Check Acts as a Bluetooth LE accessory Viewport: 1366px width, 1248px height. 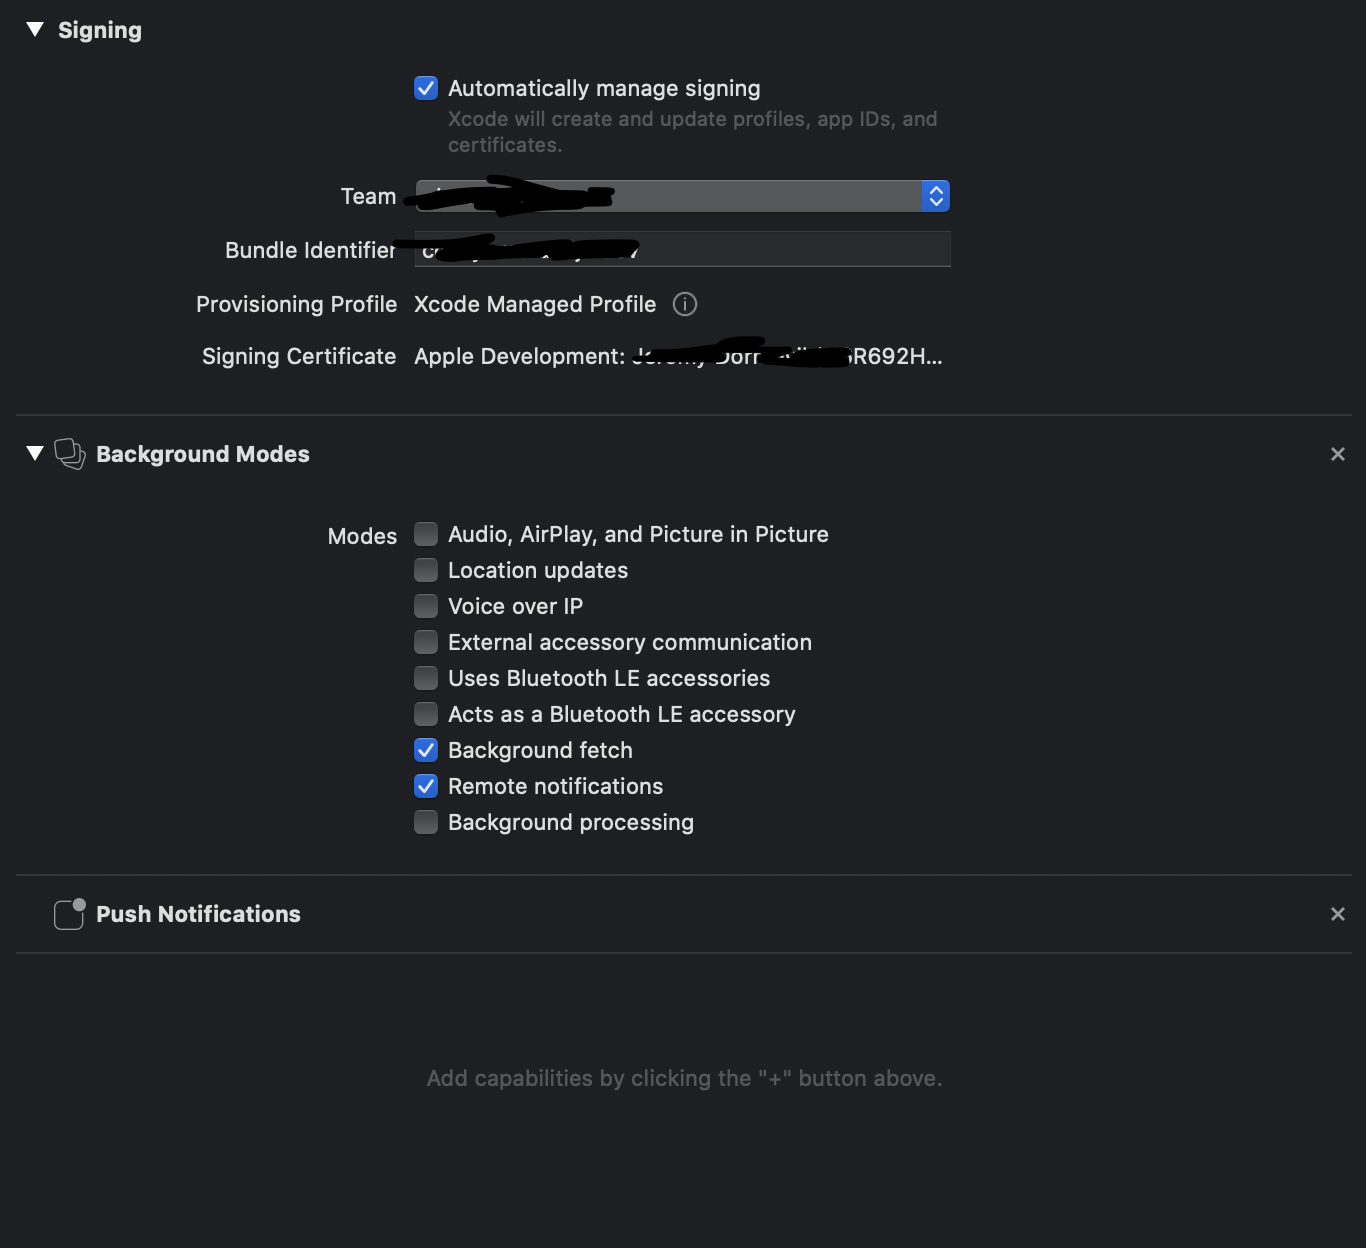[x=426, y=714]
